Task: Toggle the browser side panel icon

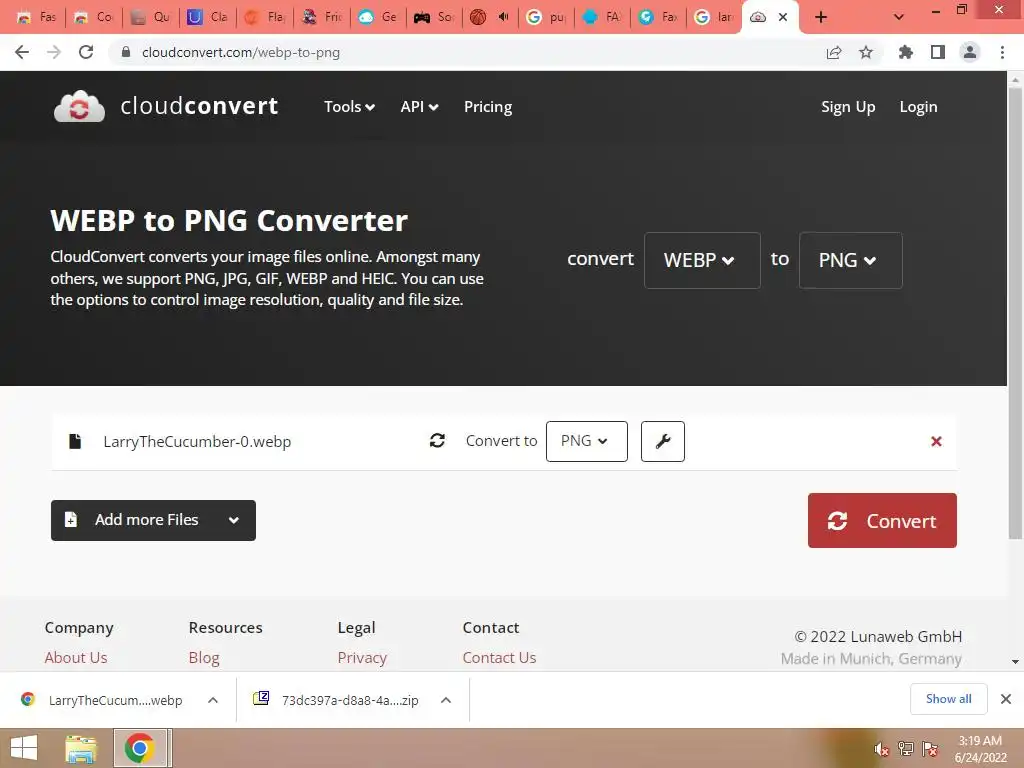Action: [938, 52]
